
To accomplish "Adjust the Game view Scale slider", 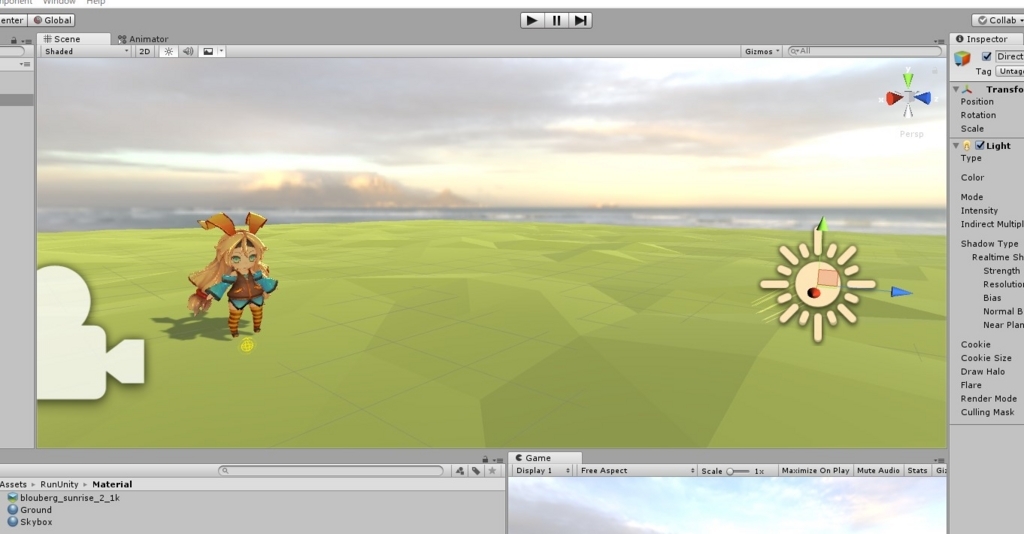I will tap(737, 471).
